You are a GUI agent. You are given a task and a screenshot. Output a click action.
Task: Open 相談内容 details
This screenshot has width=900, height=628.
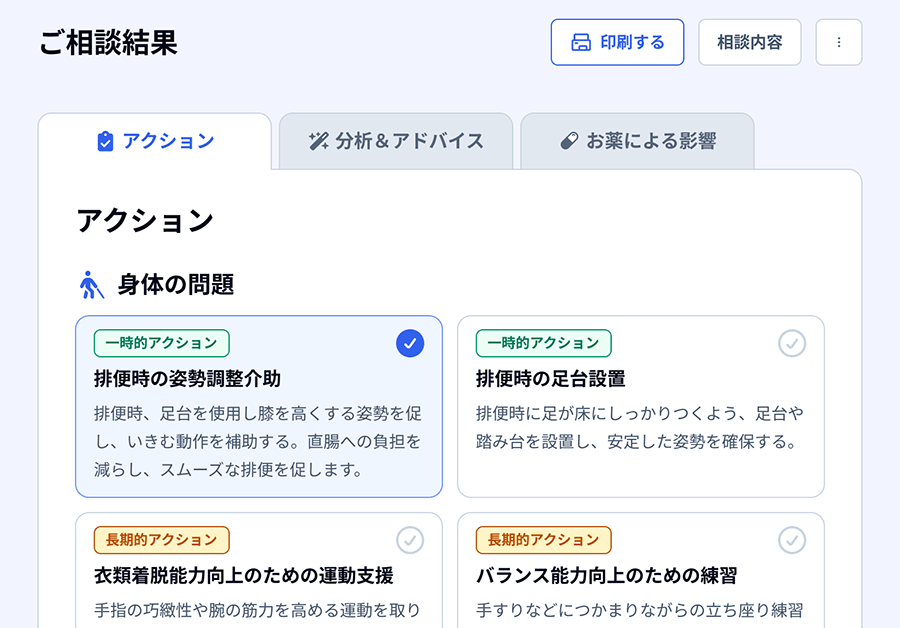coord(749,42)
